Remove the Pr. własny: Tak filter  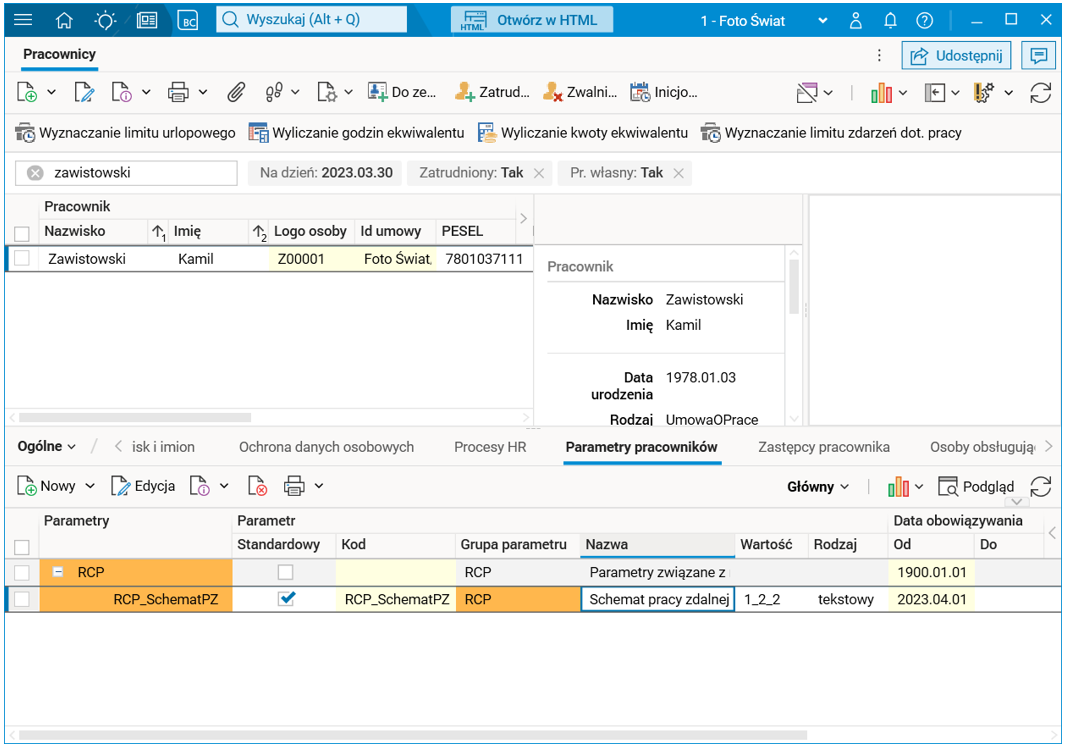(678, 173)
